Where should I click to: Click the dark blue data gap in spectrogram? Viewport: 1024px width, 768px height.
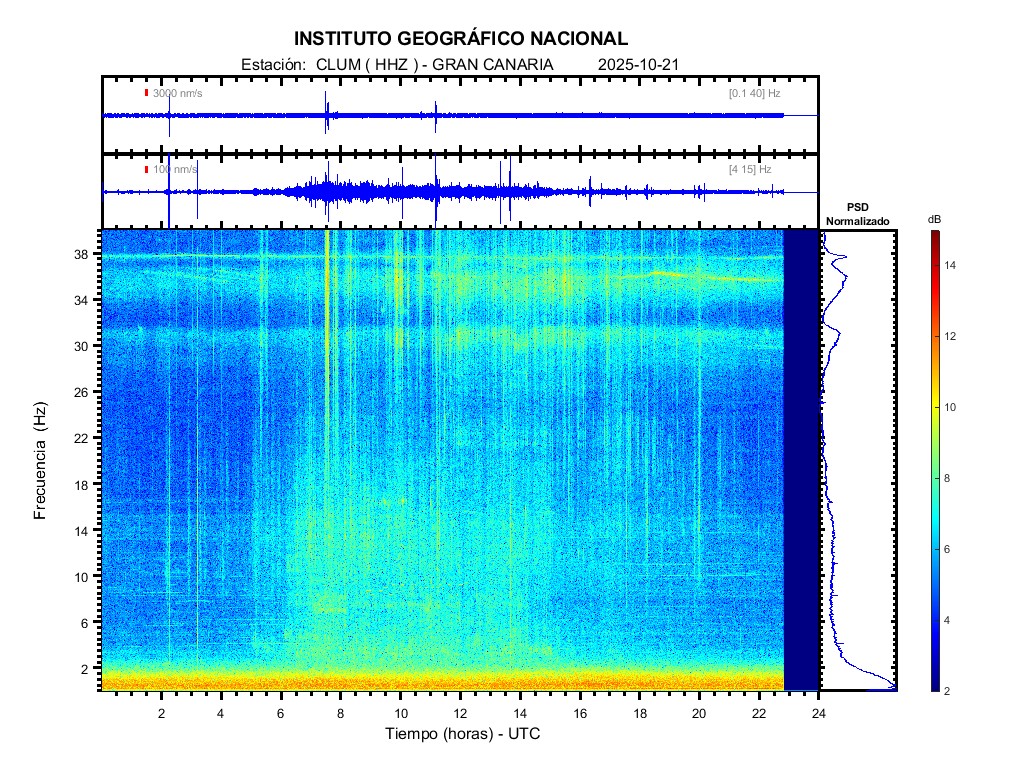(801, 460)
